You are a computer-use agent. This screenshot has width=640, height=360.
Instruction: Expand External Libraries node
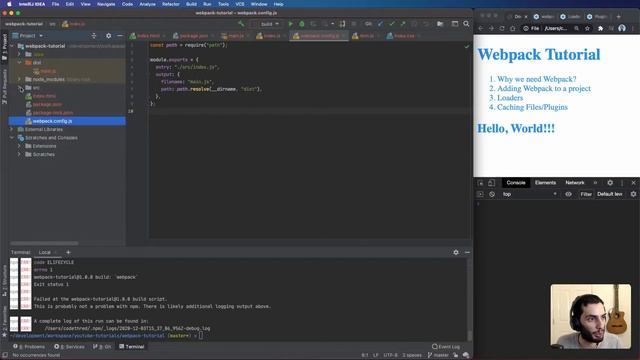(12, 129)
